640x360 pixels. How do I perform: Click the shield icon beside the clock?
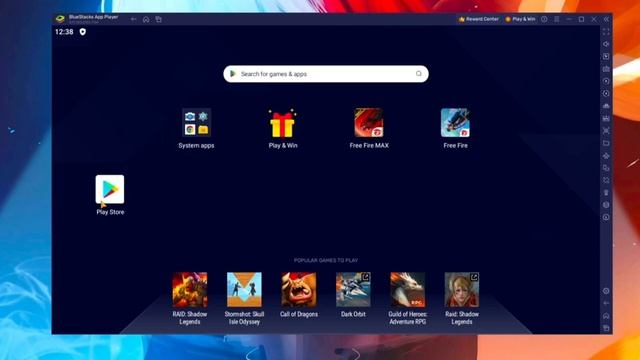point(83,32)
